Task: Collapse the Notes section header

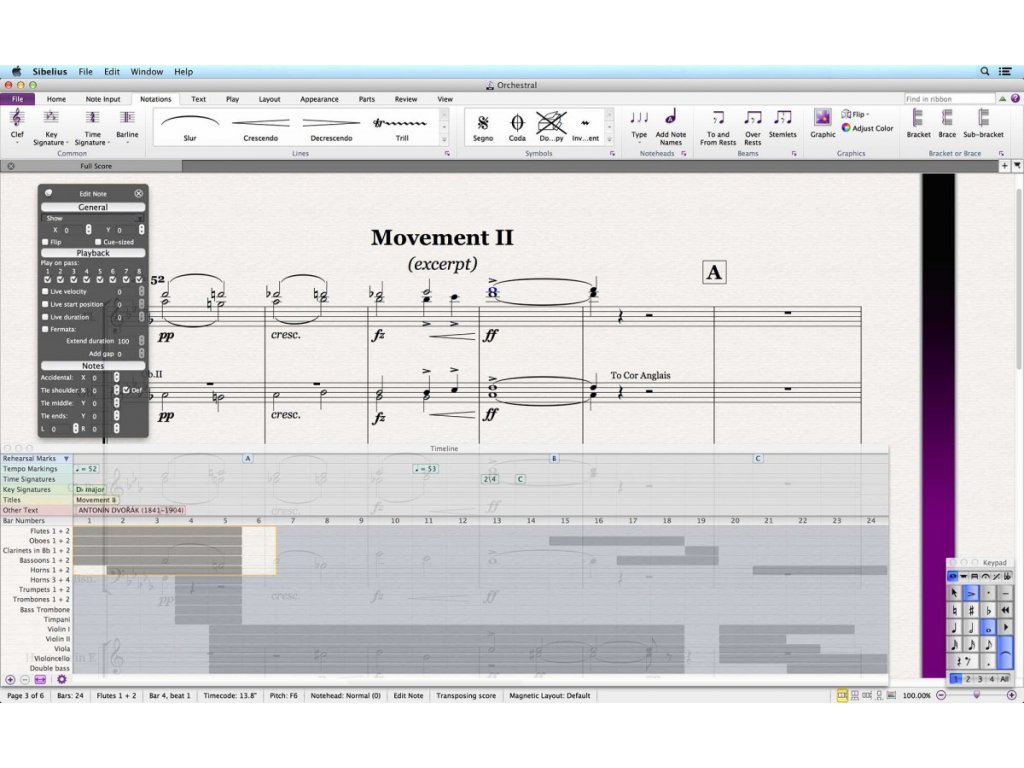Action: [93, 366]
